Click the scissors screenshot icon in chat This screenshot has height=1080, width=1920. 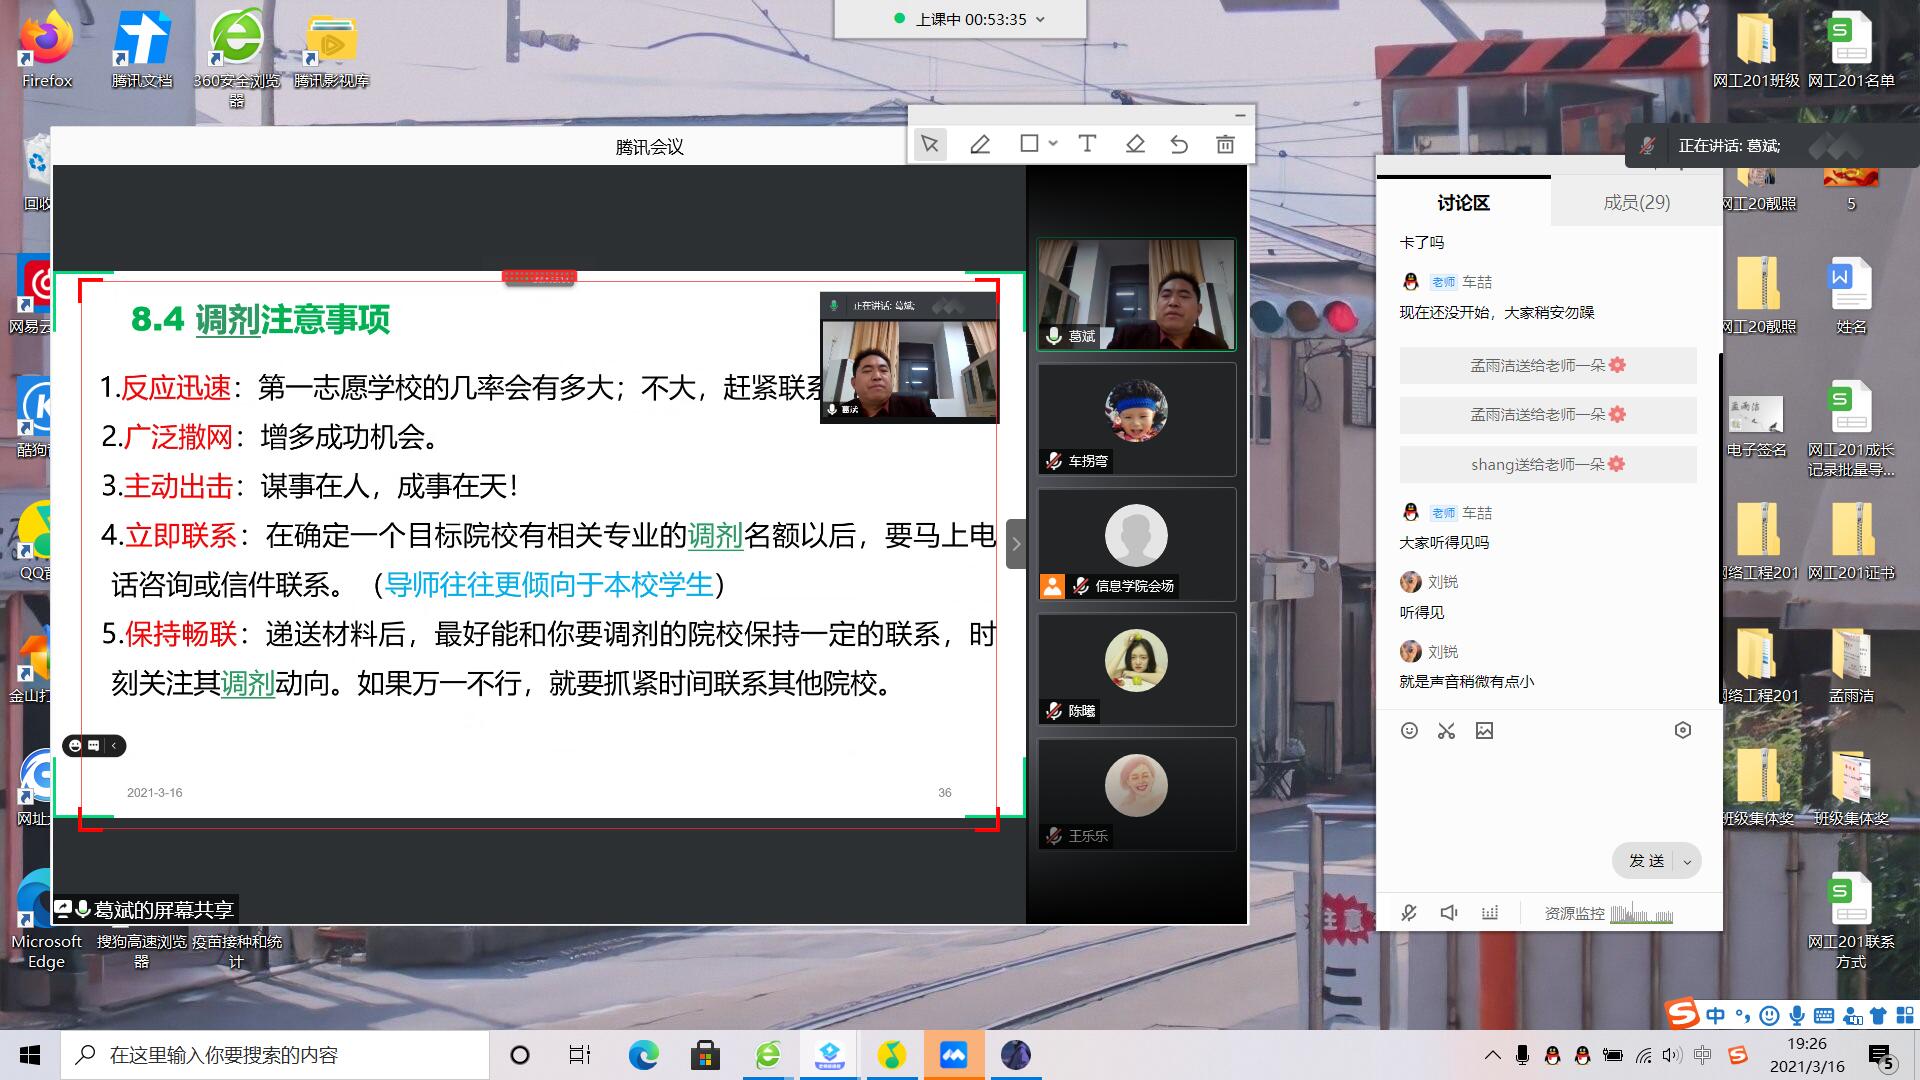click(x=1446, y=731)
